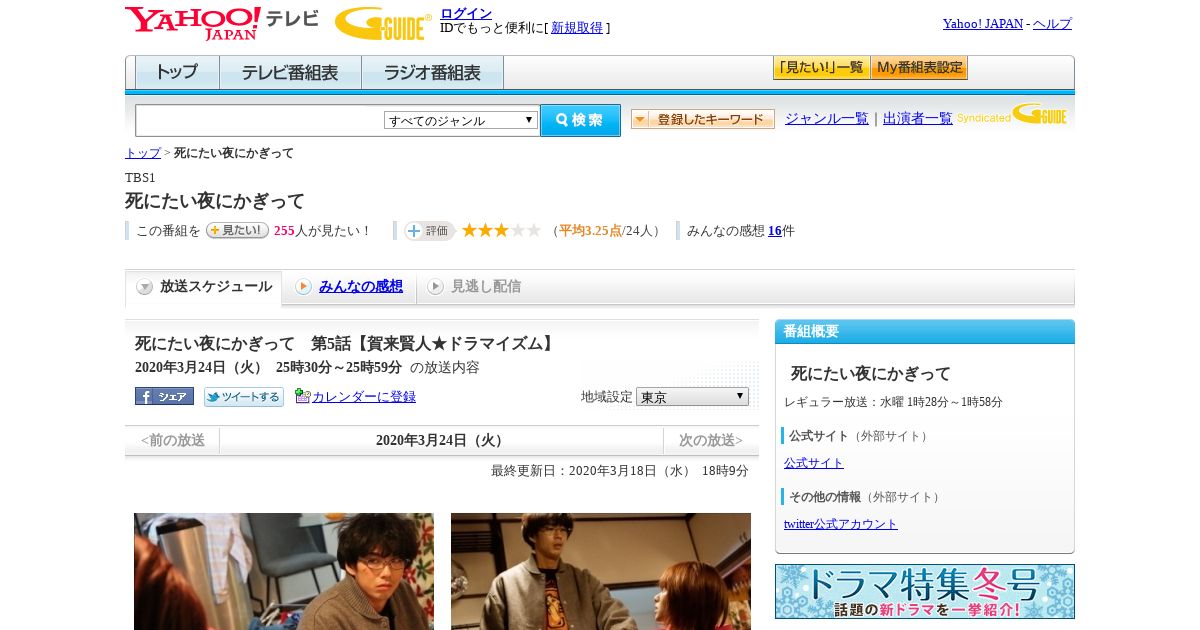Open the 公式サイト link in 番組概要

(x=814, y=463)
